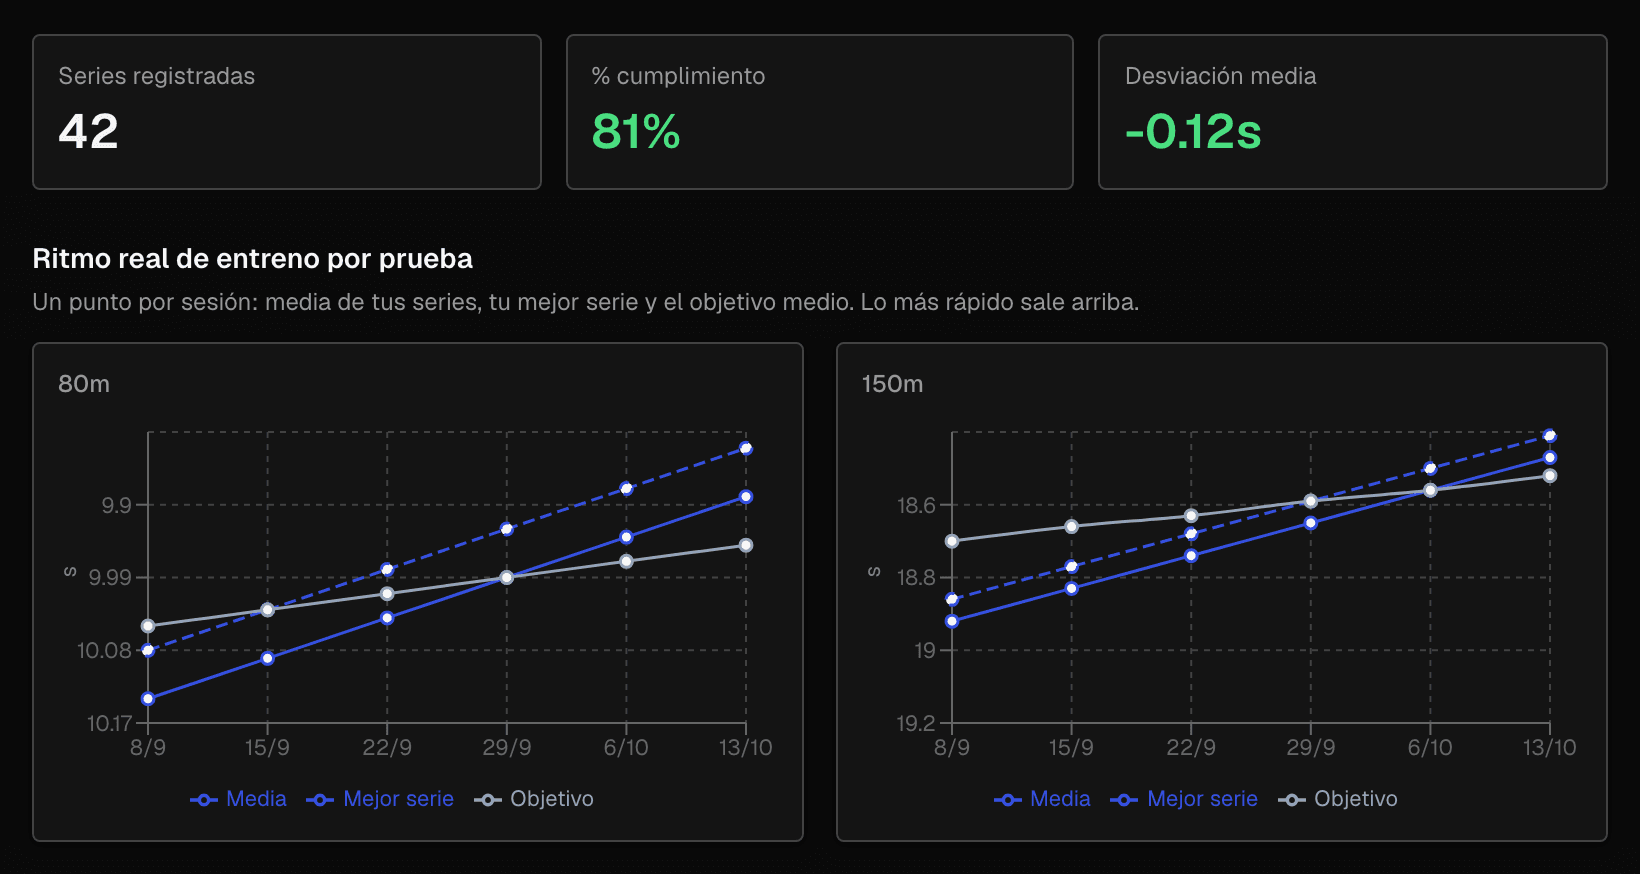Select the 80m Objetivo point on 13/10

746,546
